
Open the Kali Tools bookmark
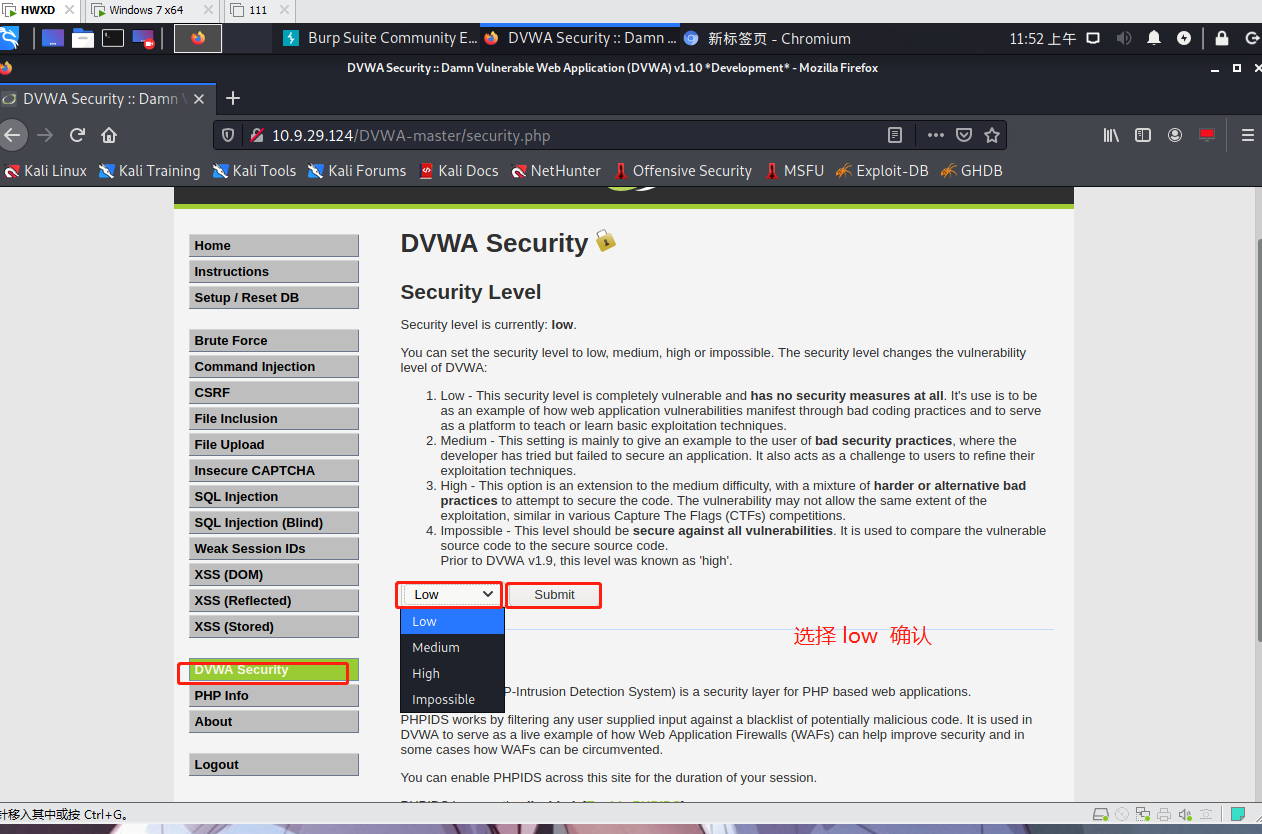pos(254,171)
